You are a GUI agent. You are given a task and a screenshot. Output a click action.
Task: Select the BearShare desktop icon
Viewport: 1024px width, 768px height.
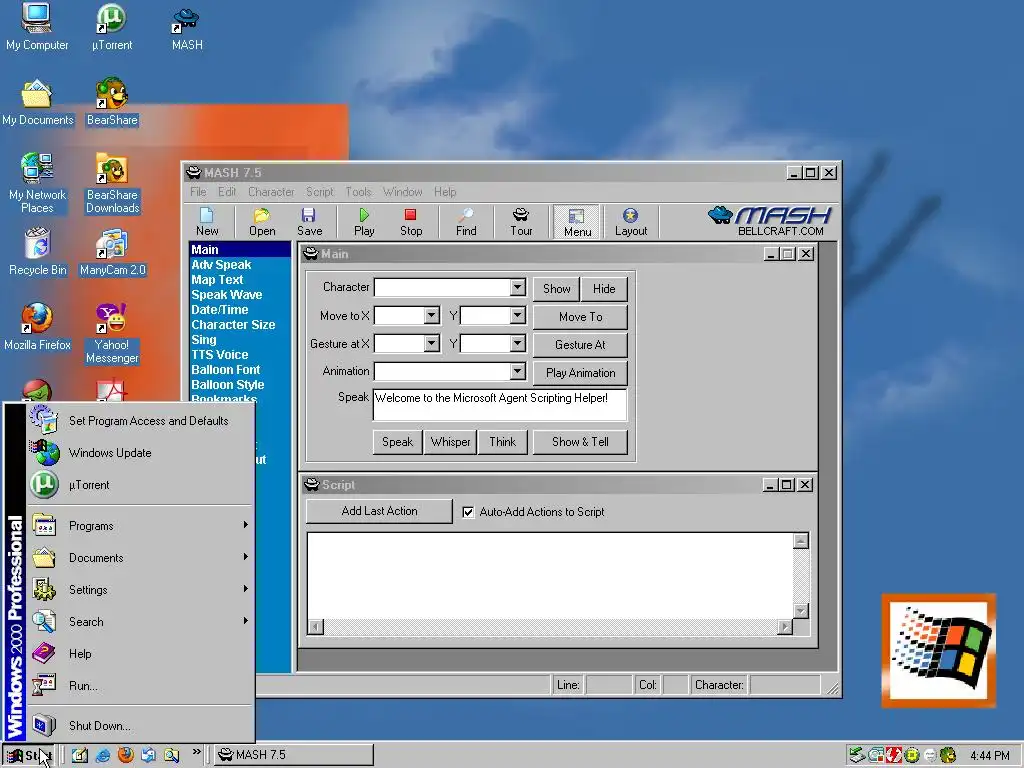coord(112,103)
